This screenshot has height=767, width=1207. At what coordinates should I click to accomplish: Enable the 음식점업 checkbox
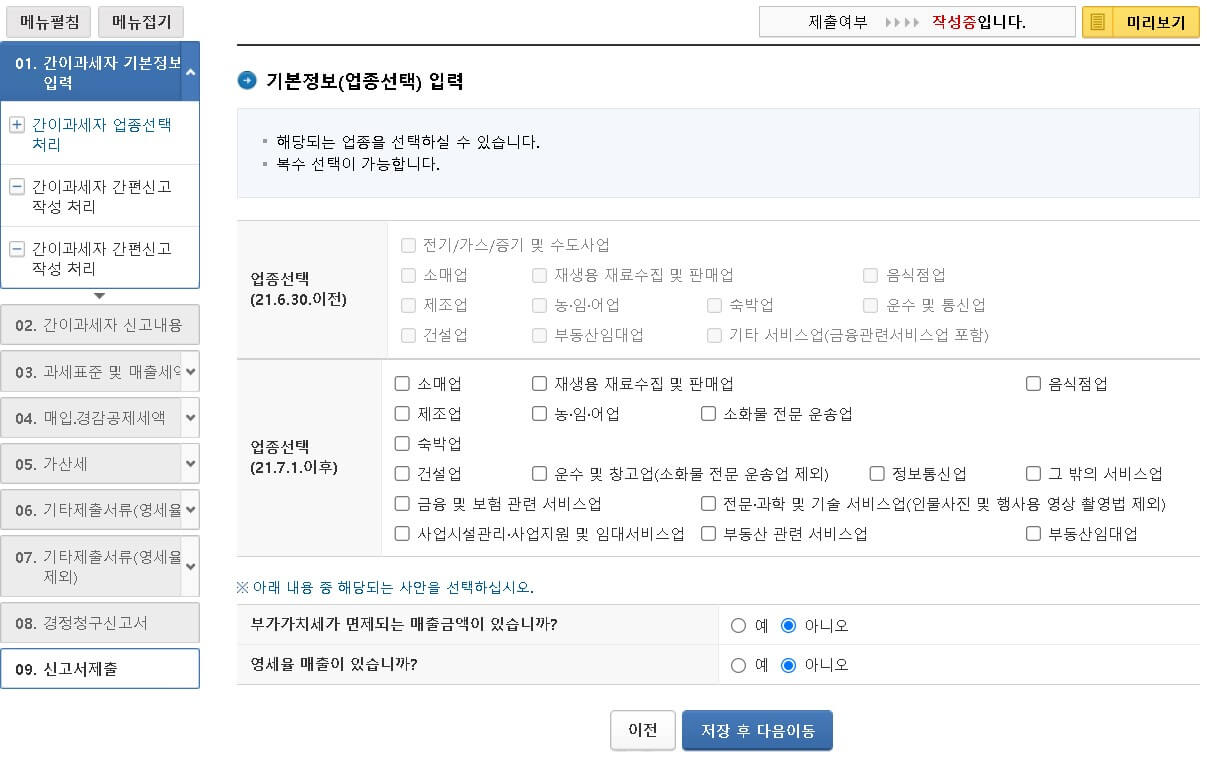(x=1033, y=383)
